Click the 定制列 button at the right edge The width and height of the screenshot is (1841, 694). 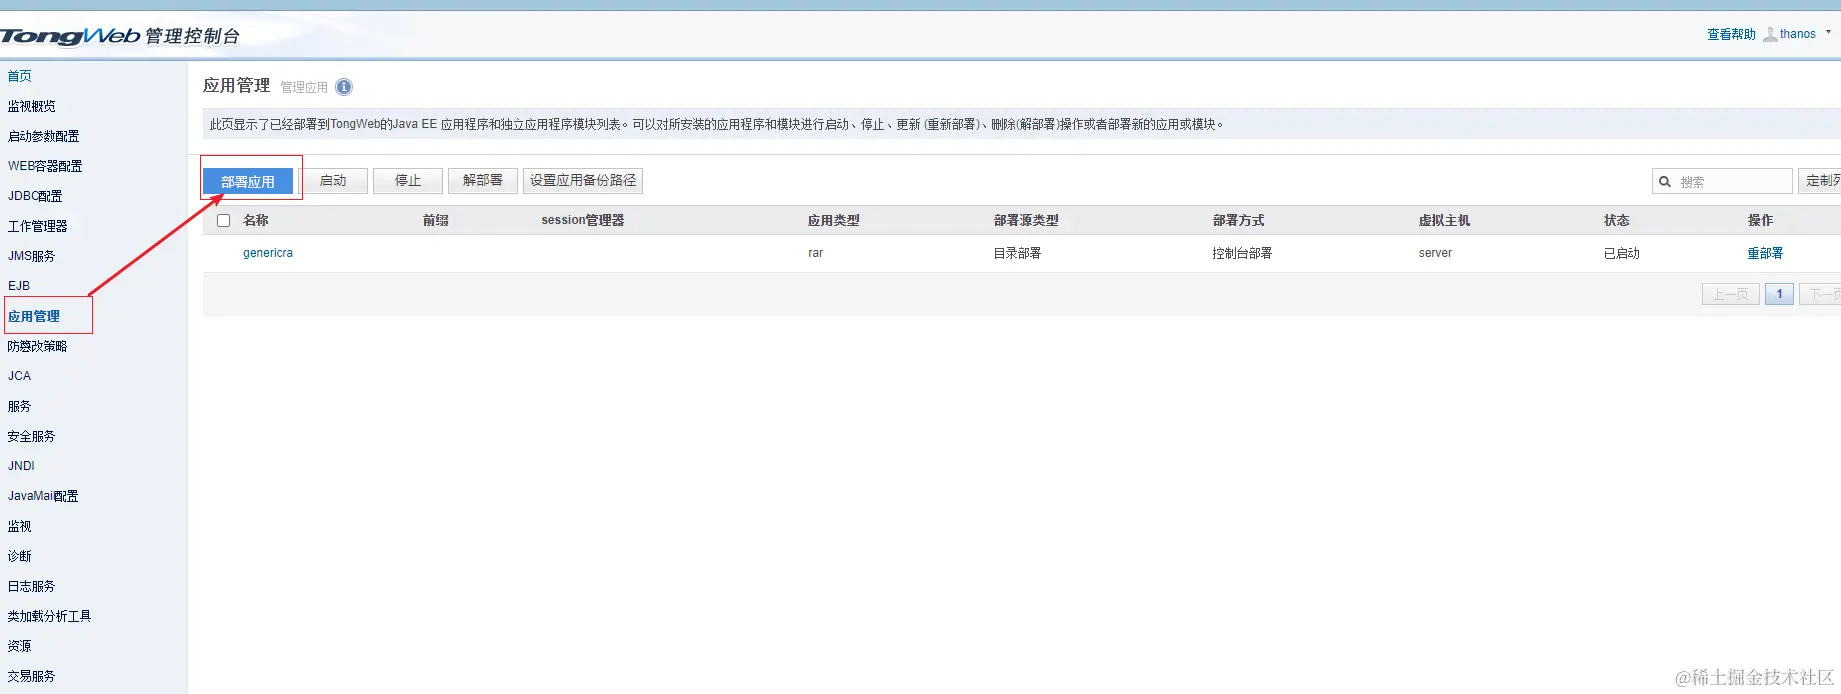(1822, 181)
